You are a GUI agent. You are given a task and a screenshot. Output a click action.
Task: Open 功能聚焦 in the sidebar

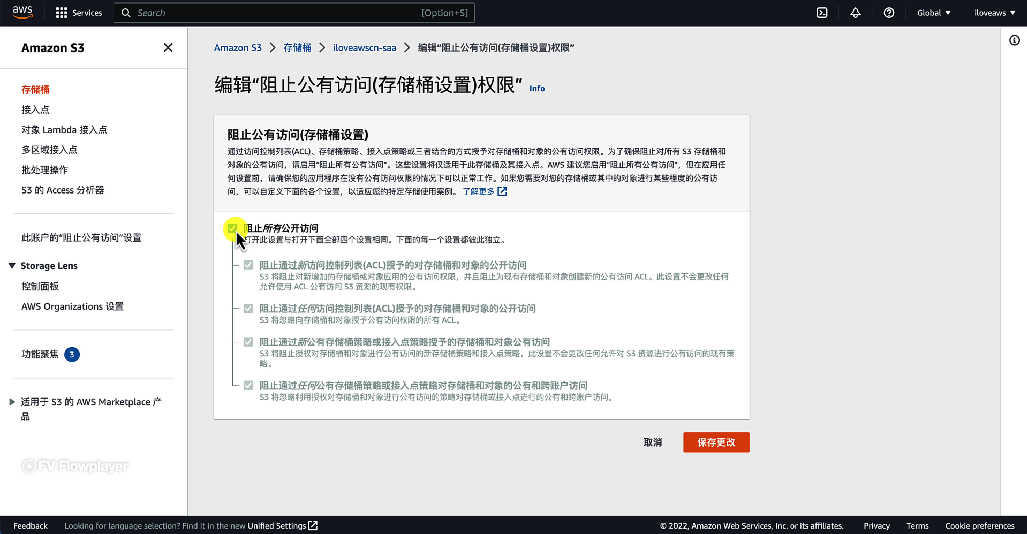(40, 354)
